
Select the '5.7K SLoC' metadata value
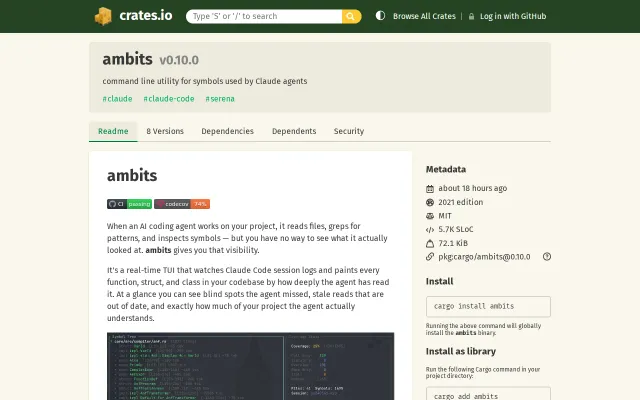[x=456, y=229]
